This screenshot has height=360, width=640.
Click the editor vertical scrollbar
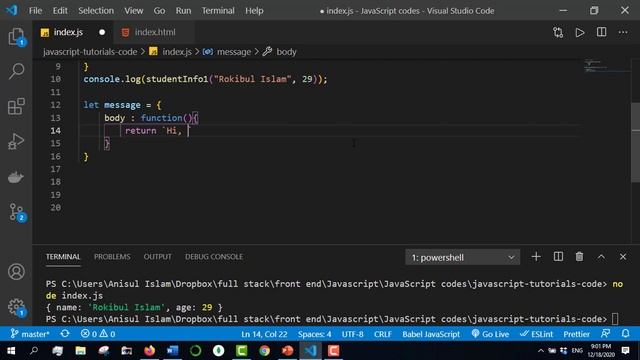[x=635, y=142]
